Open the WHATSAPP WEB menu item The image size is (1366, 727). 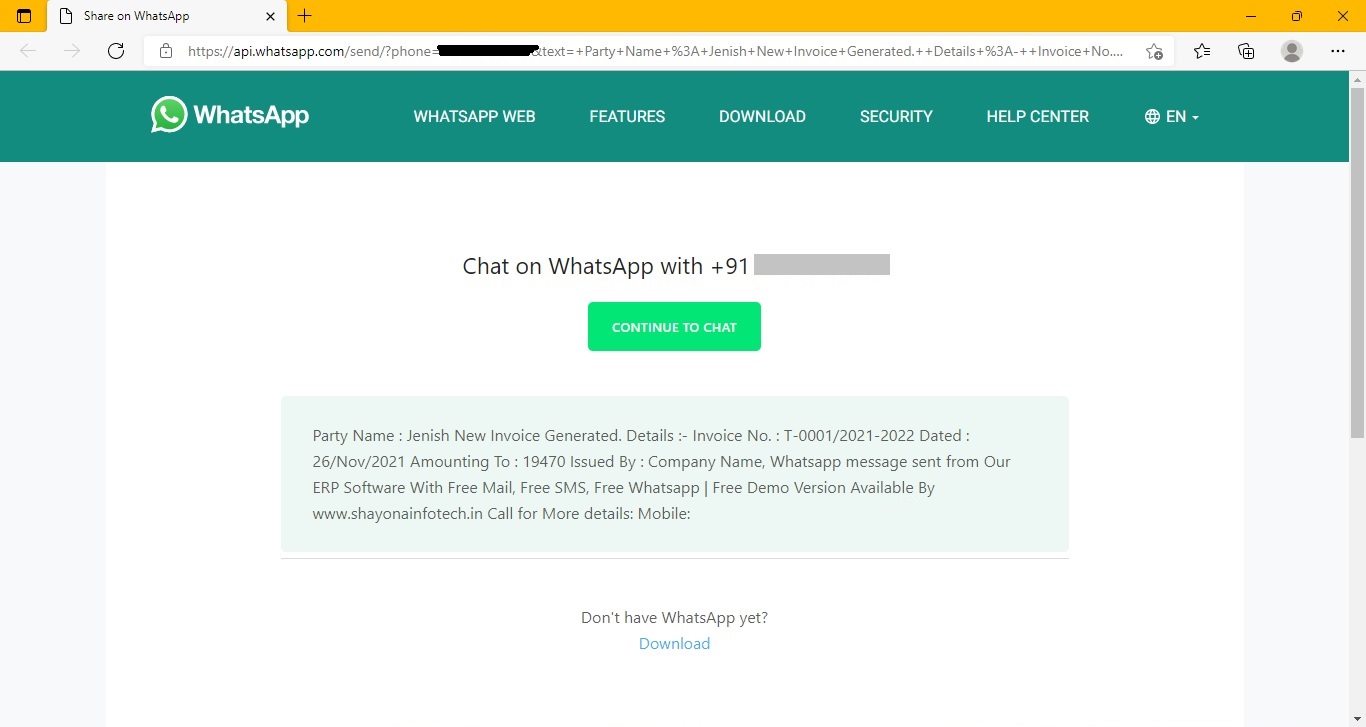474,116
